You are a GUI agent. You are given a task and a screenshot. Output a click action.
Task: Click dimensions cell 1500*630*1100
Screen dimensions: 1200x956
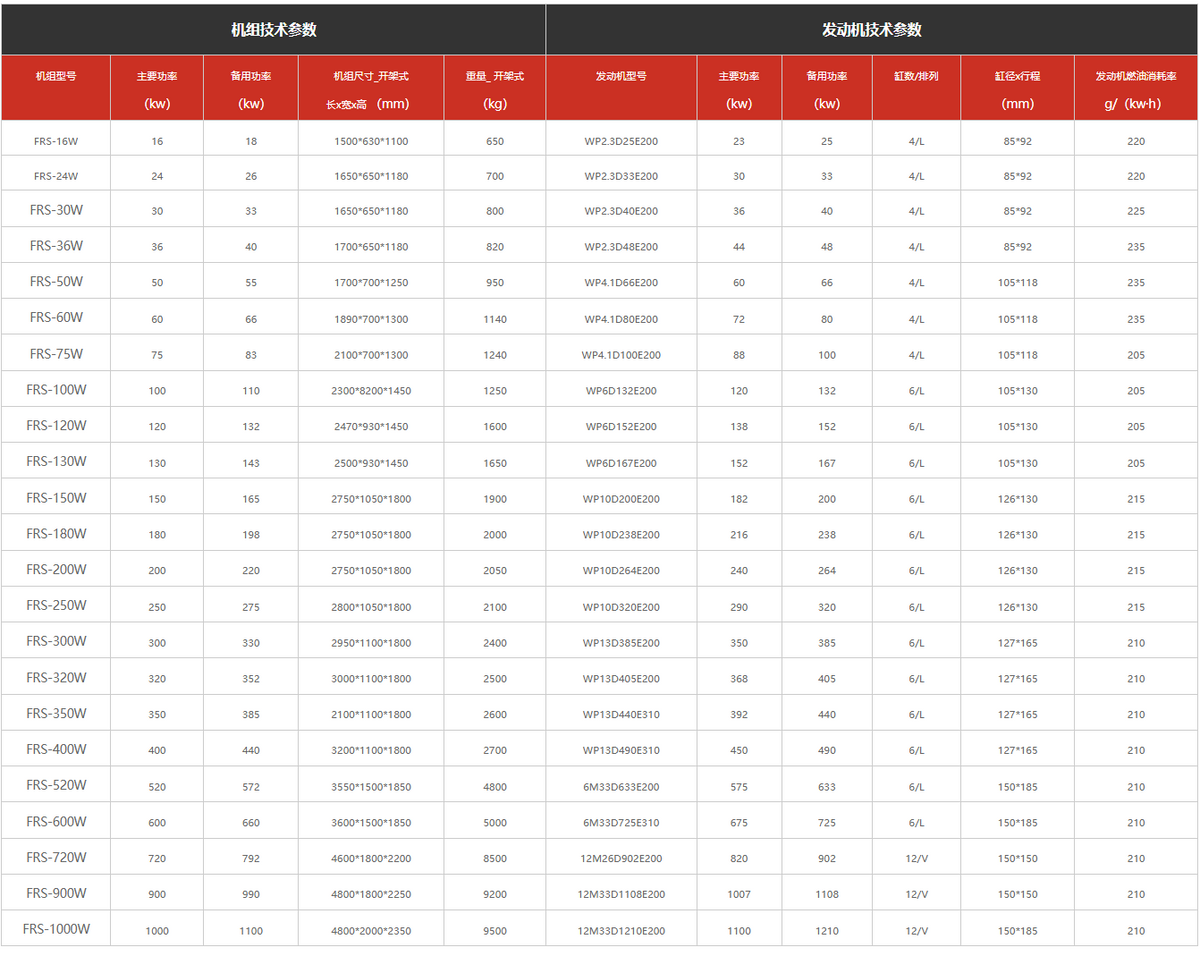[371, 141]
